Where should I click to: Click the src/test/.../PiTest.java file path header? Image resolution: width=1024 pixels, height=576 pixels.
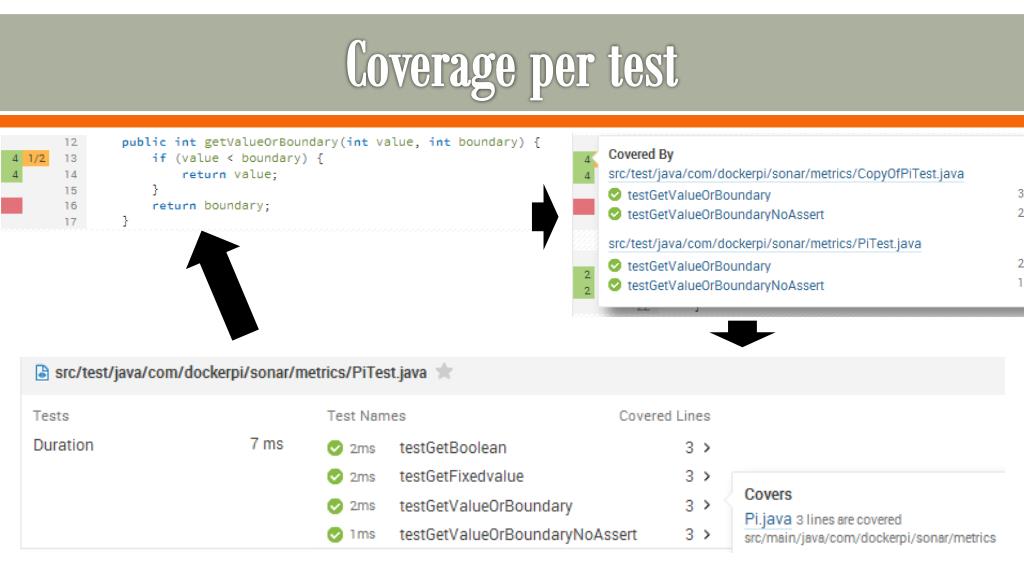tap(240, 373)
